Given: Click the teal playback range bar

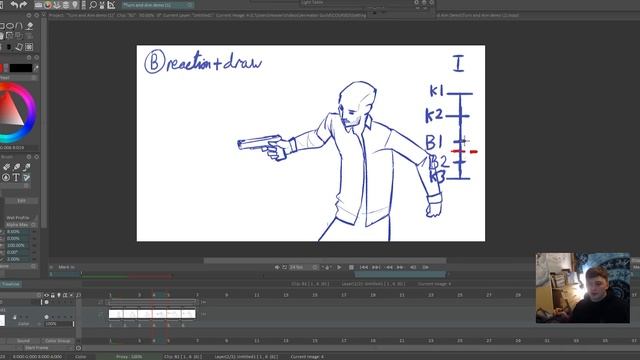Looking at the screenshot, I should click(x=400, y=275).
